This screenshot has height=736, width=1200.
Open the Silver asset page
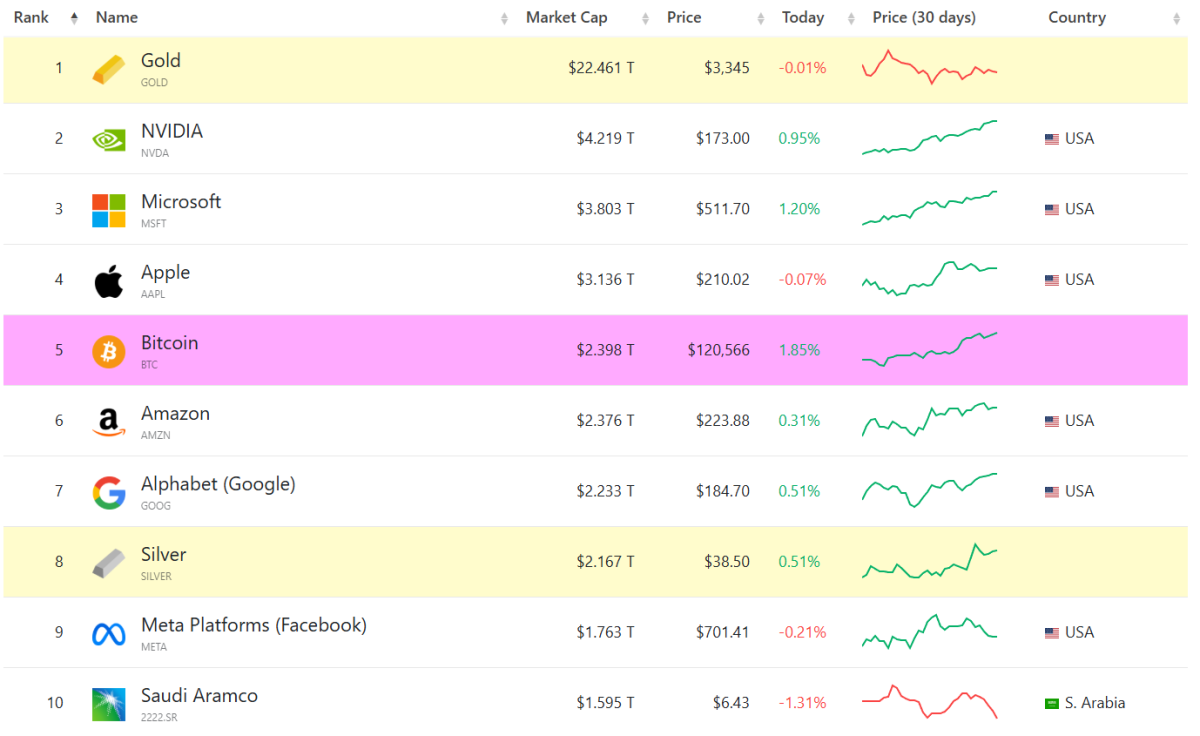pos(164,555)
